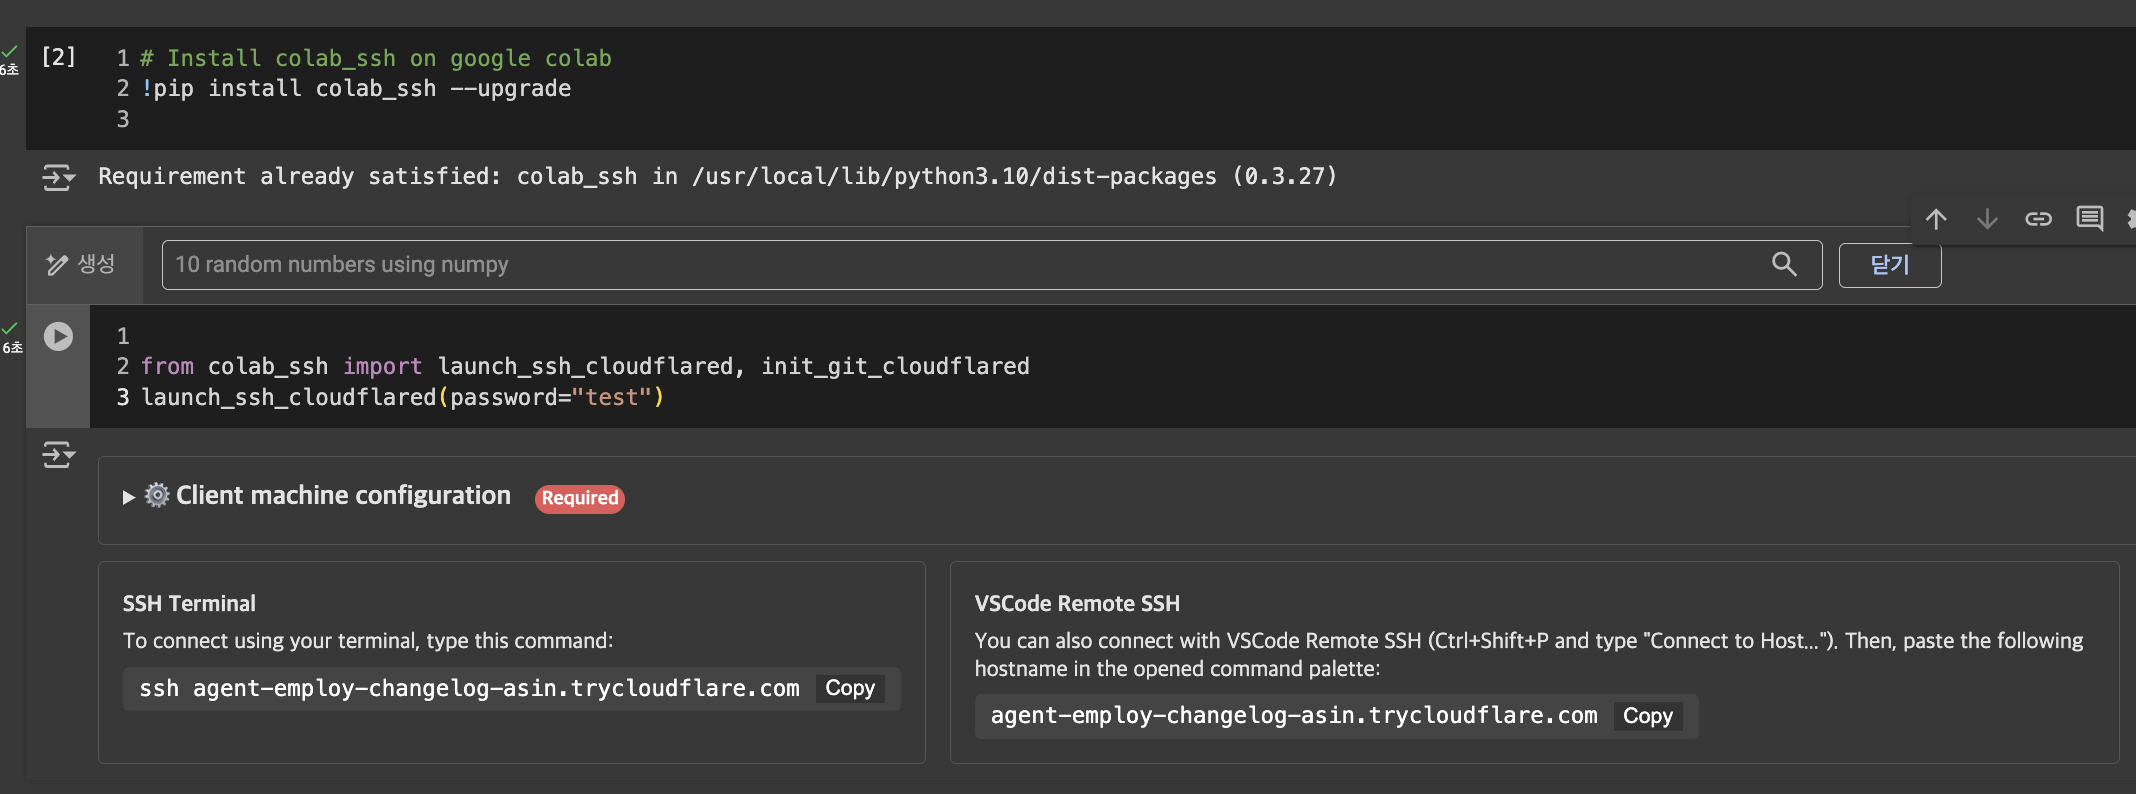Click the launch_ssh_cloudflared(password="test") line
Viewport: 2136px width, 794px height.
pos(402,398)
